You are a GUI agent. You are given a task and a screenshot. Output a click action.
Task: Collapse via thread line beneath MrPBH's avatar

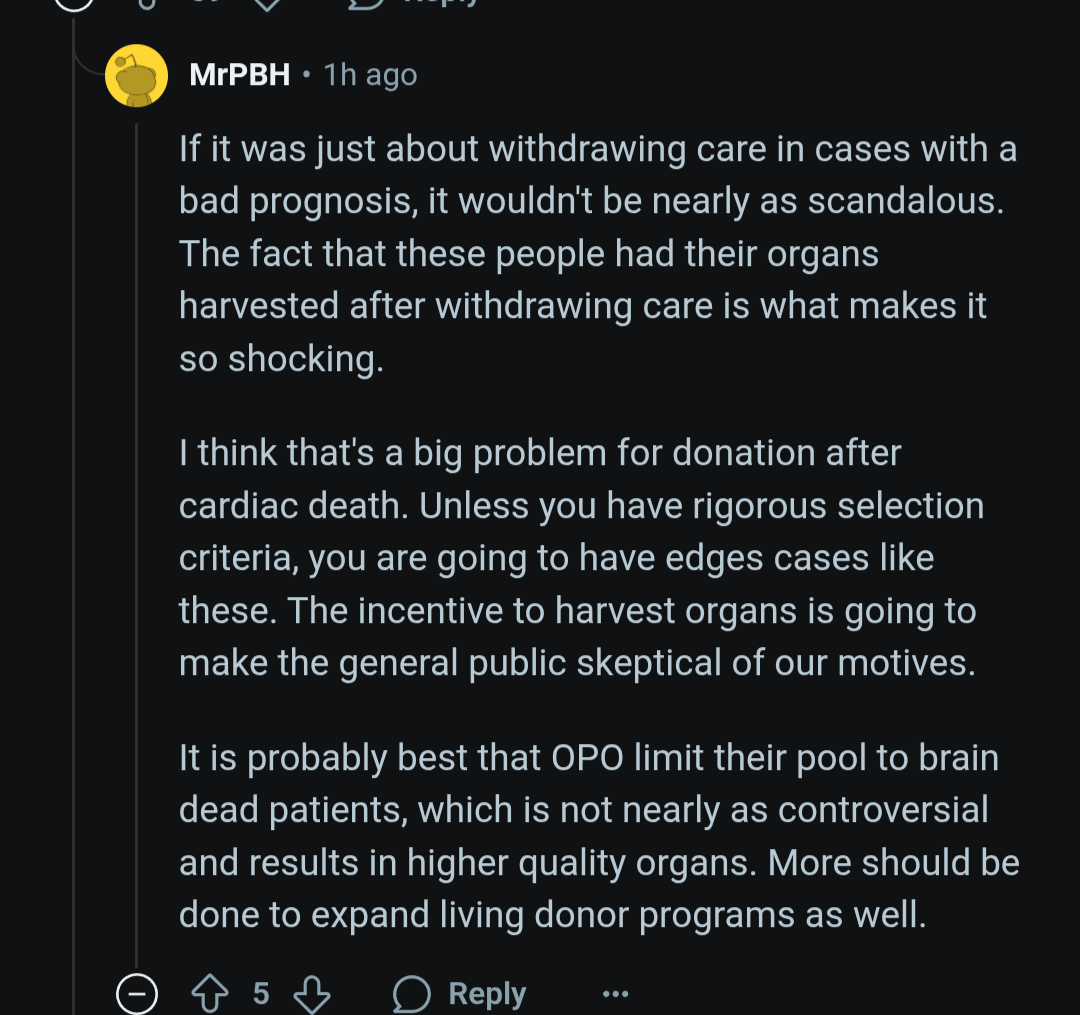click(x=136, y=544)
